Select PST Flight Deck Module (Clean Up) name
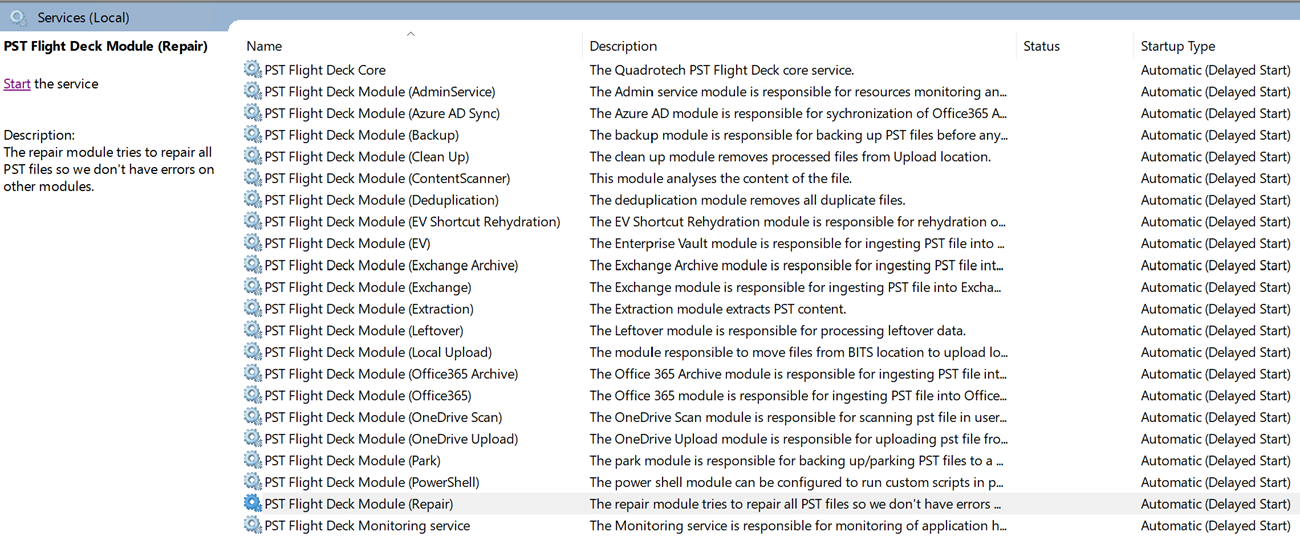The image size is (1300, 536). point(367,157)
